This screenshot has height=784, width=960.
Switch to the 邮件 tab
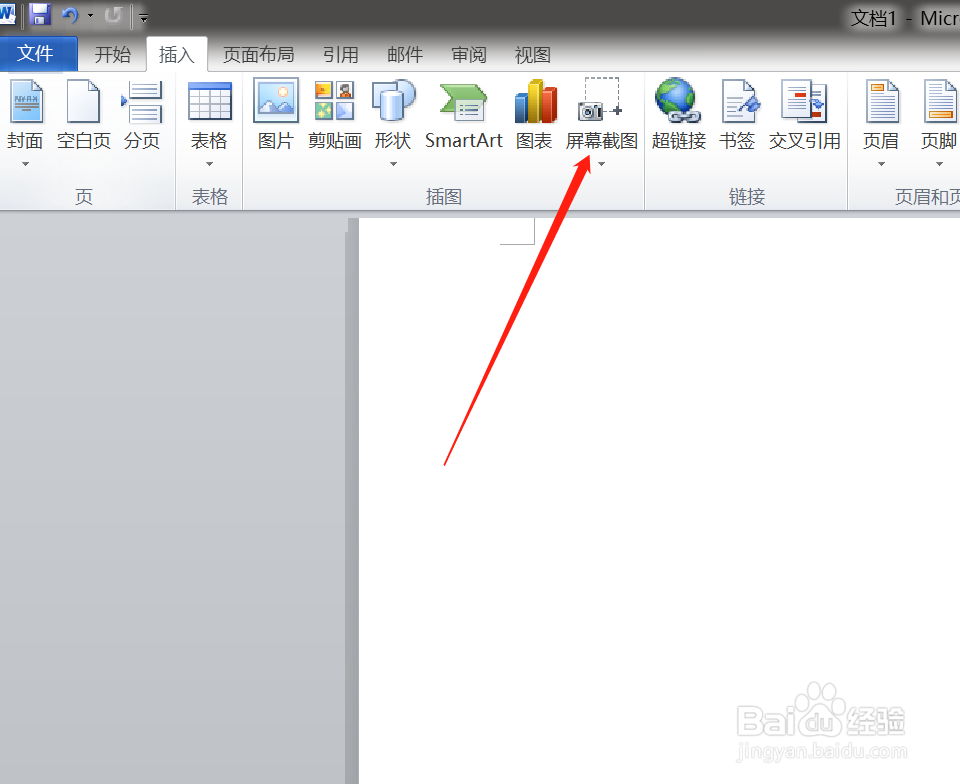tap(405, 55)
